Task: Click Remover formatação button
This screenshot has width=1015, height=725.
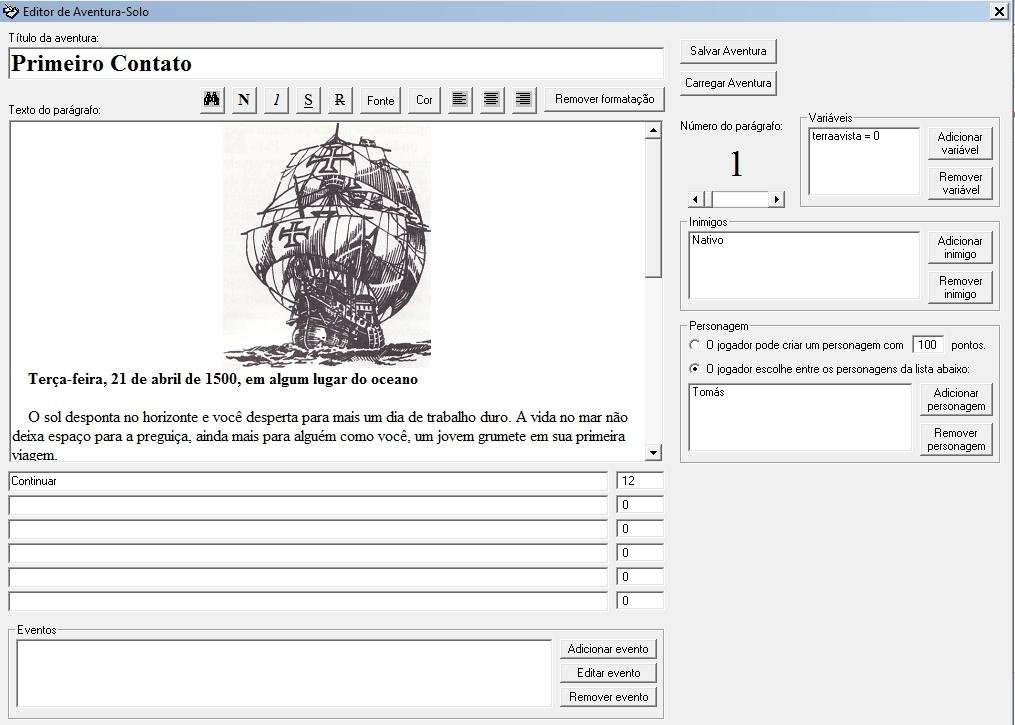Action: click(605, 99)
